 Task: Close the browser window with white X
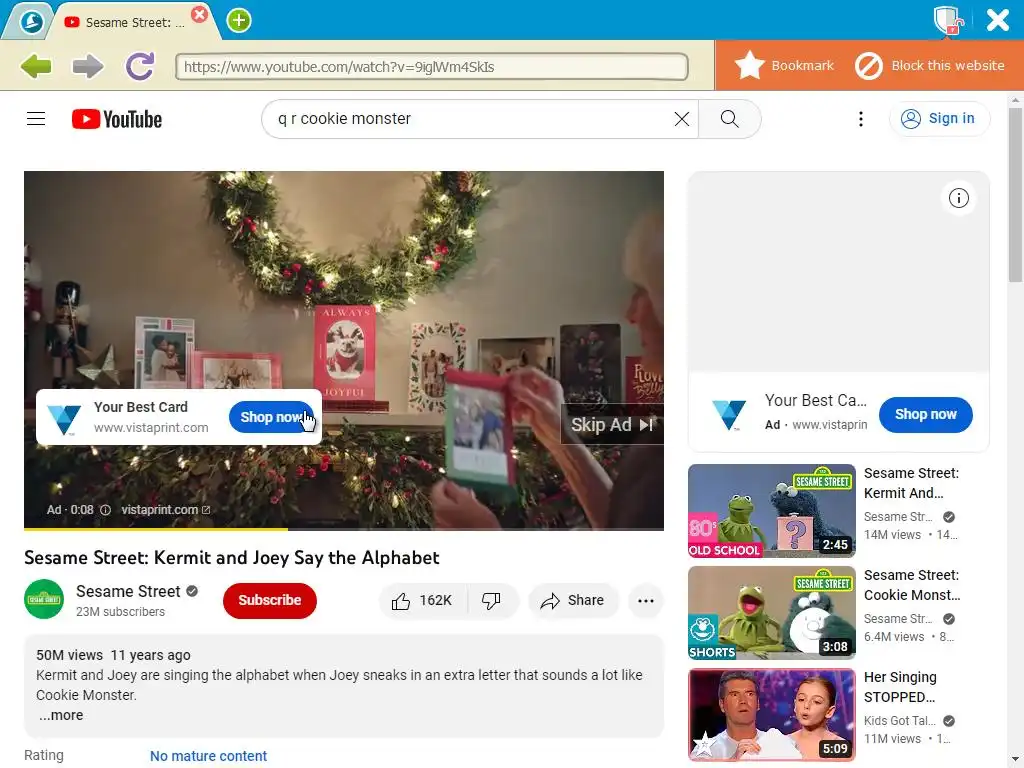tap(997, 20)
